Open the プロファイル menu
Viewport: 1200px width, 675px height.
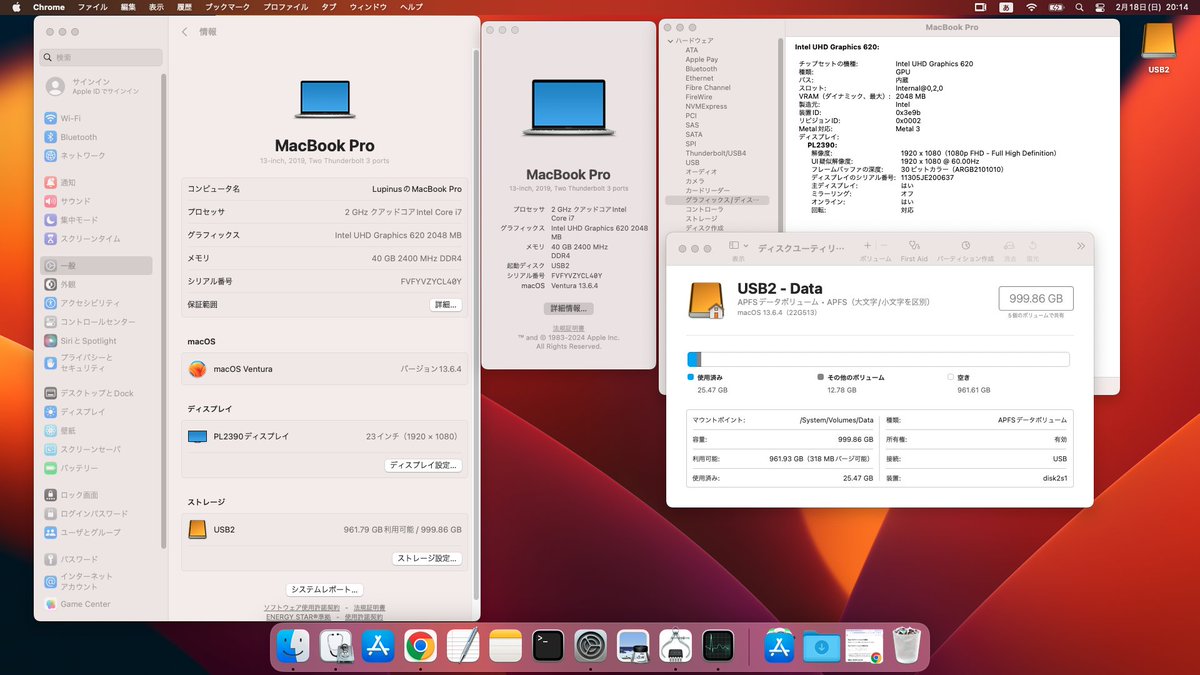(286, 7)
